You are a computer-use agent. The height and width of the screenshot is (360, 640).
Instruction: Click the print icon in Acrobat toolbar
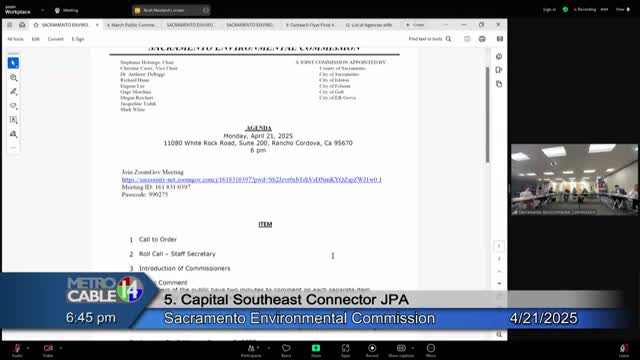click(x=482, y=39)
